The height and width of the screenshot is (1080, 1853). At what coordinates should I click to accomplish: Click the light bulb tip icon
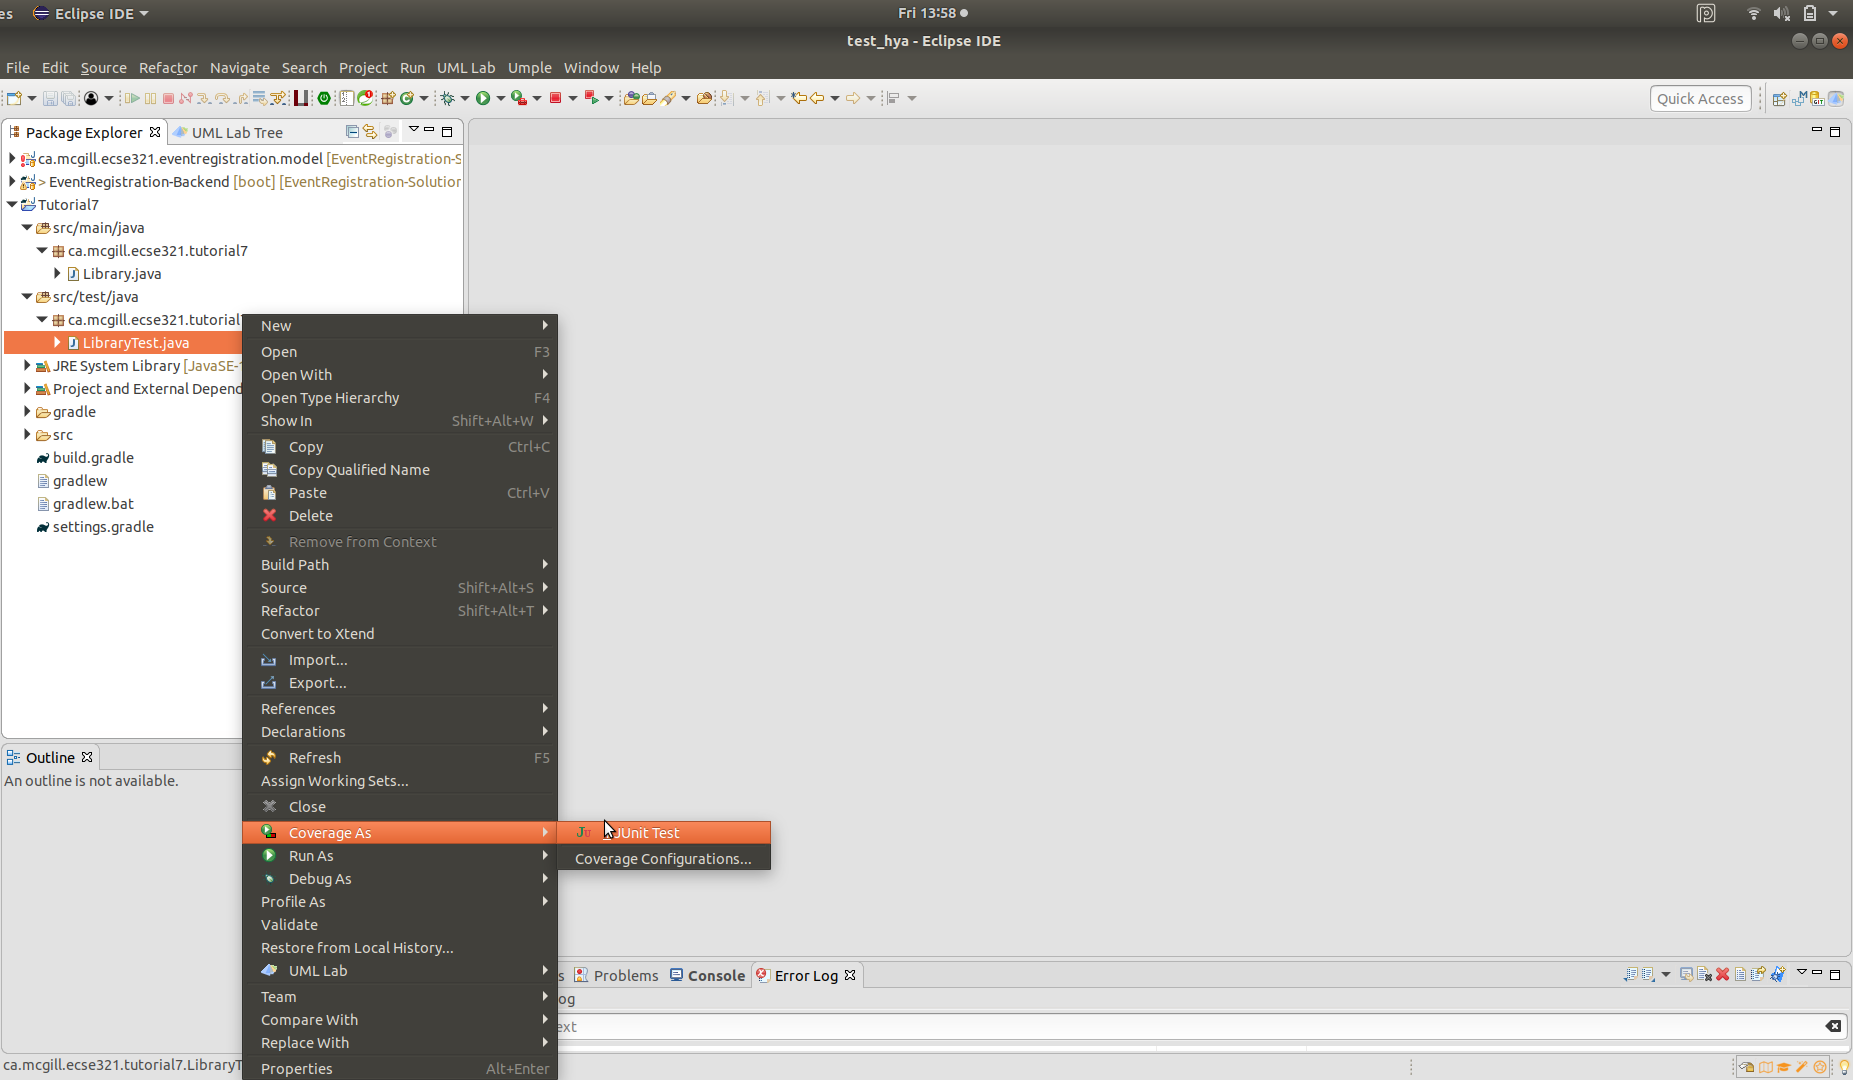1844,1067
